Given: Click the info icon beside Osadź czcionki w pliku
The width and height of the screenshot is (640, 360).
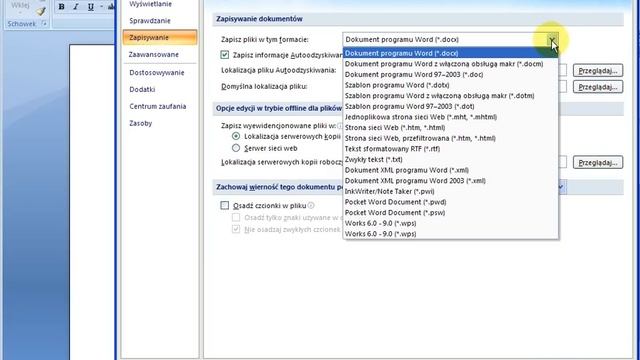Looking at the screenshot, I should point(311,205).
